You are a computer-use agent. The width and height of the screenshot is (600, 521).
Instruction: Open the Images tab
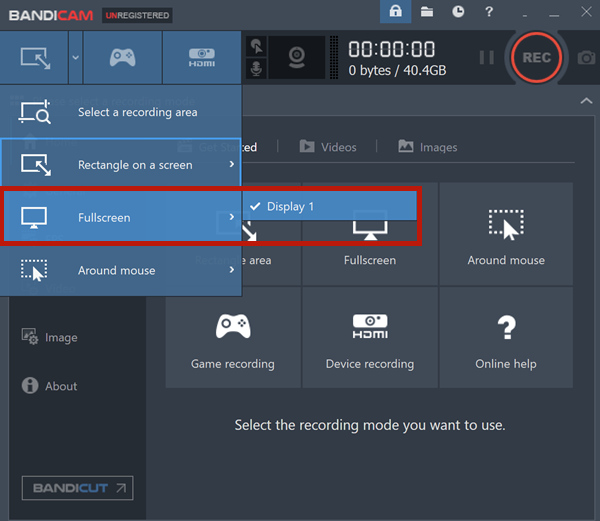pyautogui.click(x=428, y=147)
